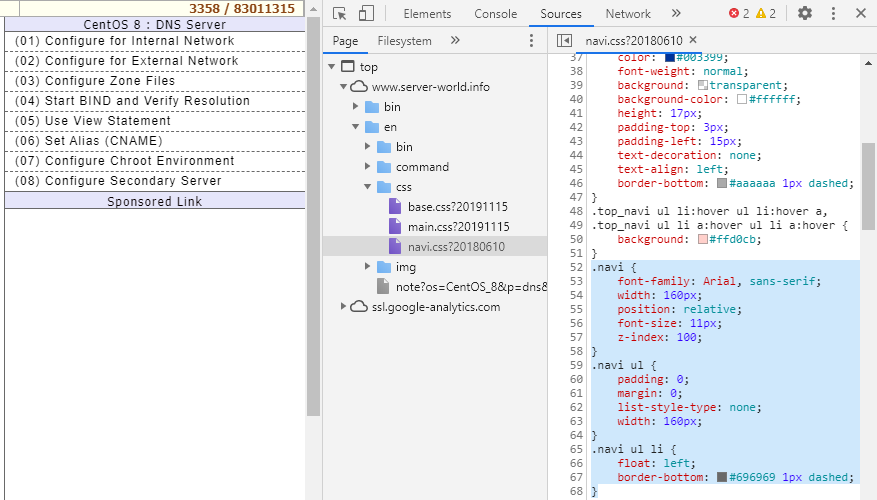Collapse the www.server-world.info tree node
The image size is (877, 500).
tap(345, 87)
